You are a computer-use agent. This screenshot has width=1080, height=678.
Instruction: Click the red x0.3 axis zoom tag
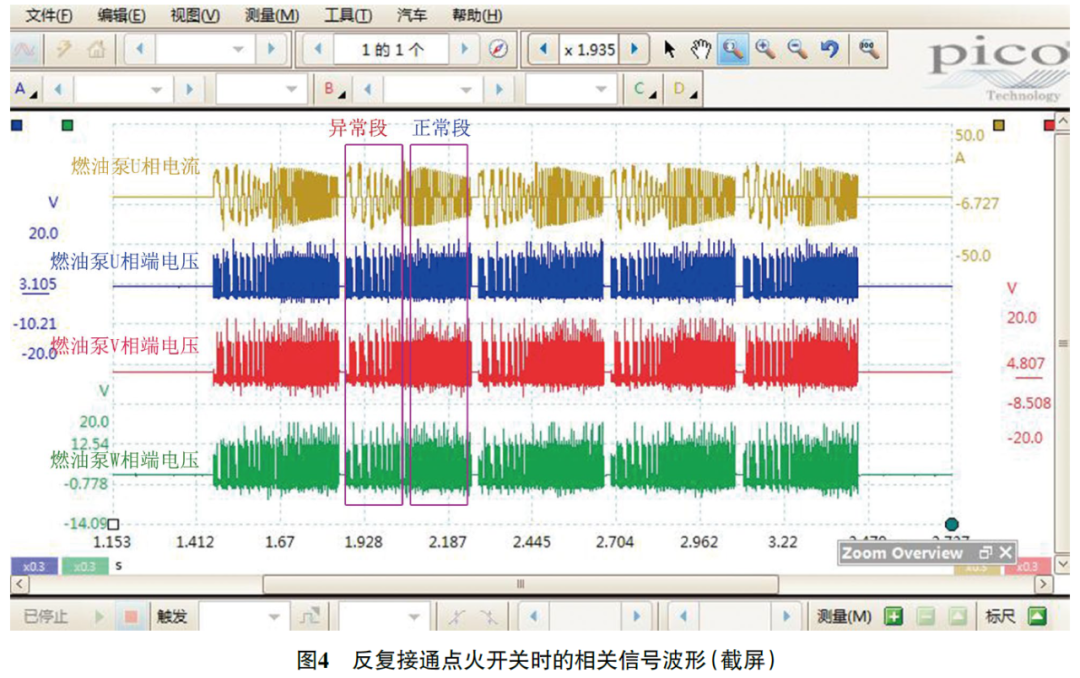1027,566
